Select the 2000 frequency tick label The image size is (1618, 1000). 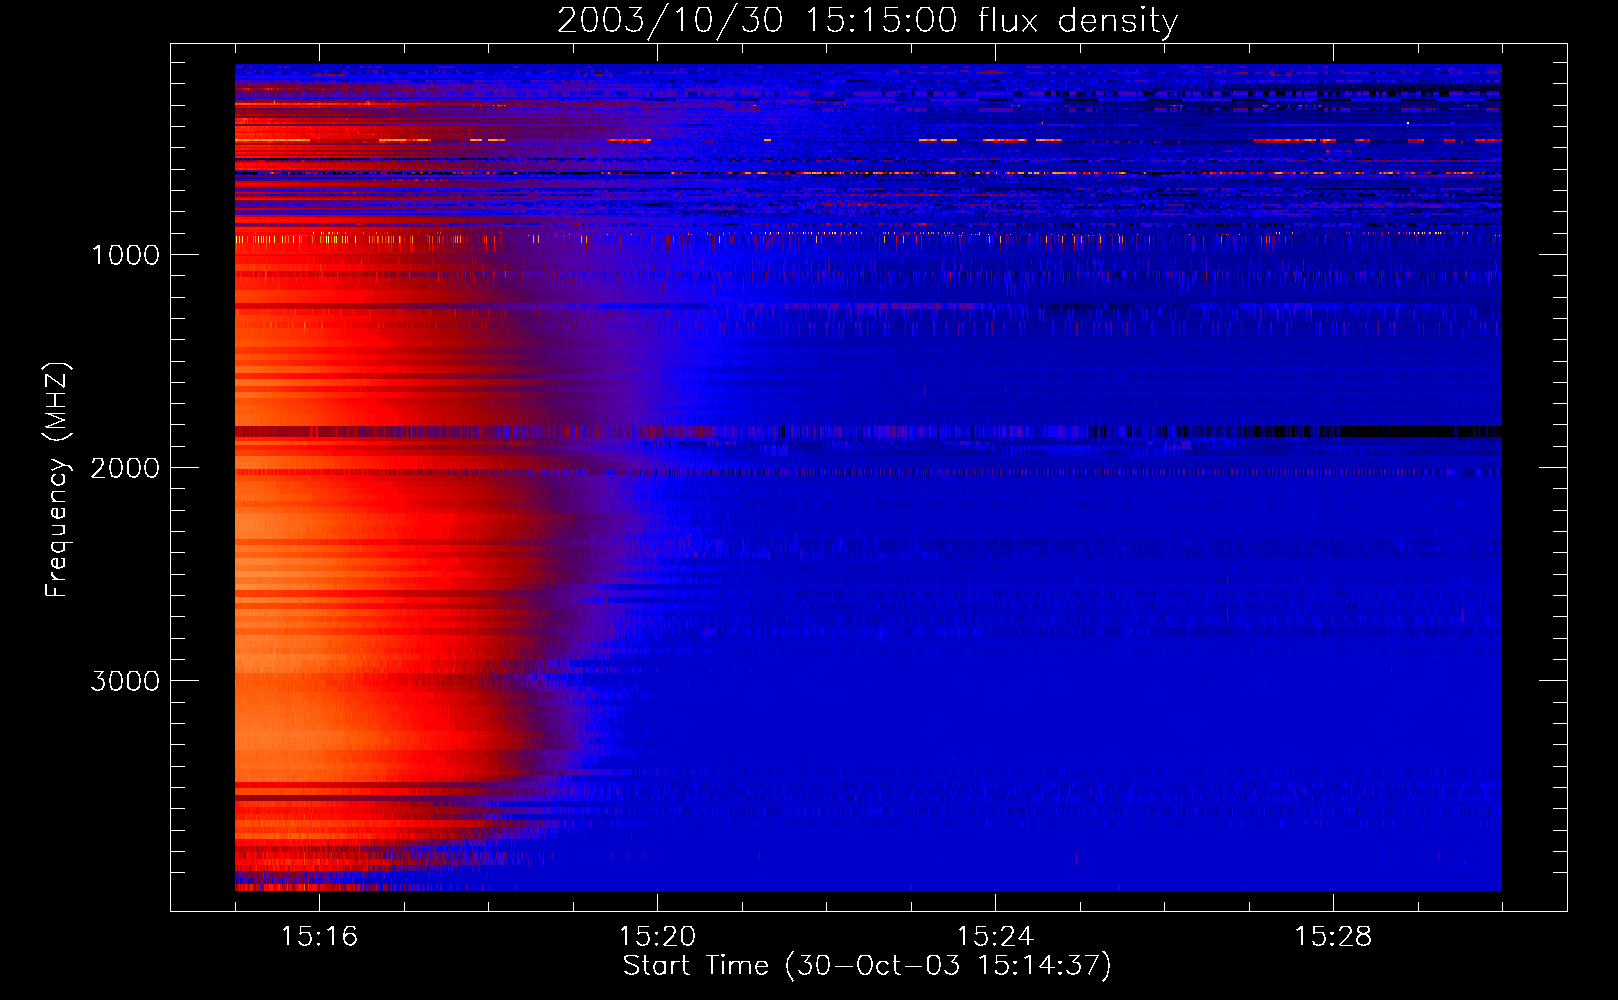point(125,468)
